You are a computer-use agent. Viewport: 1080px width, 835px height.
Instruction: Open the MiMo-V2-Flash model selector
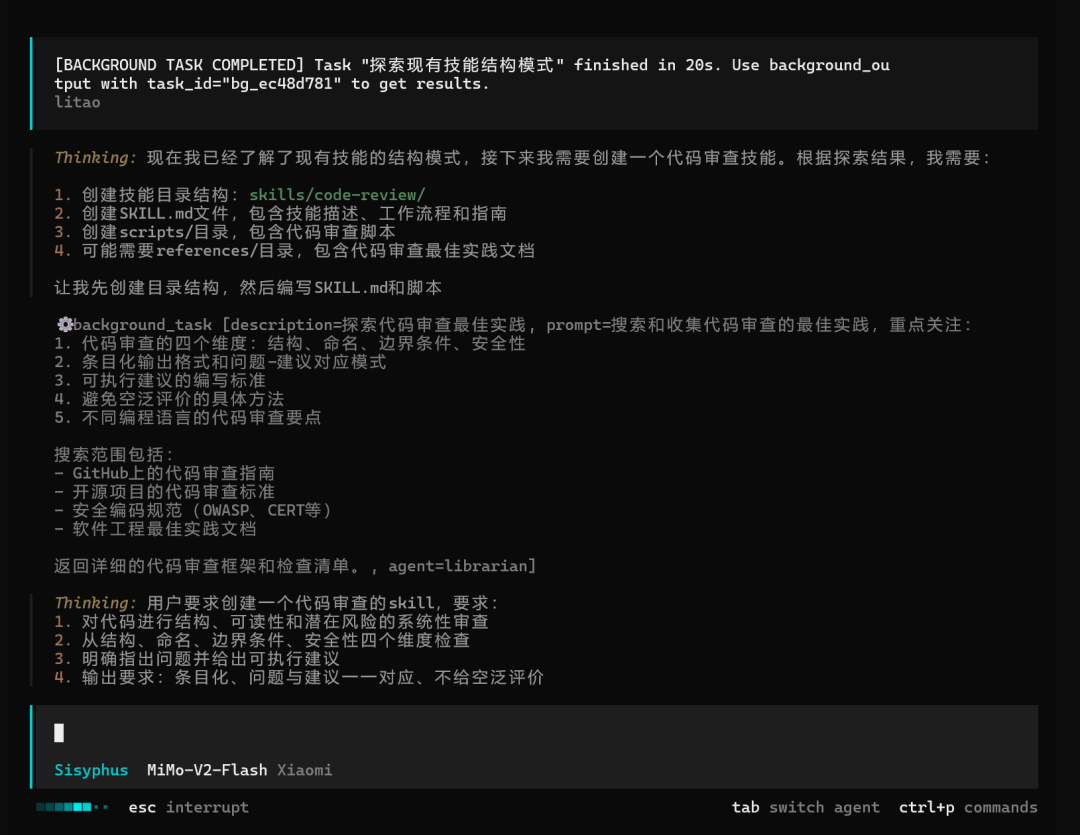tap(207, 770)
